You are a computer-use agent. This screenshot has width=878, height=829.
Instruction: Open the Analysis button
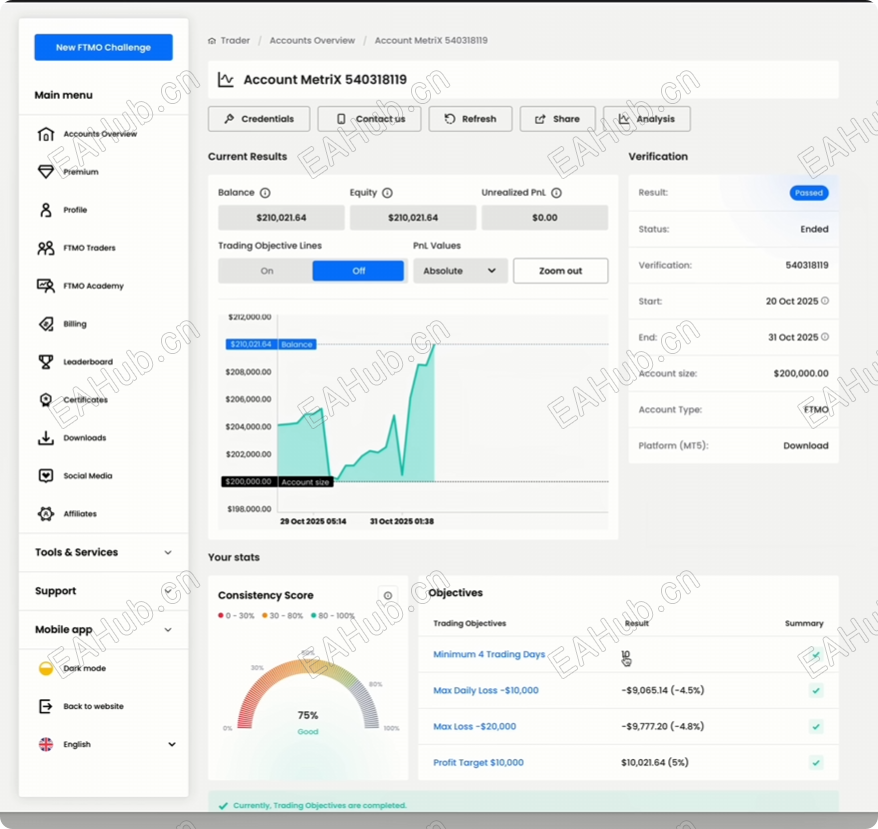click(x=647, y=119)
